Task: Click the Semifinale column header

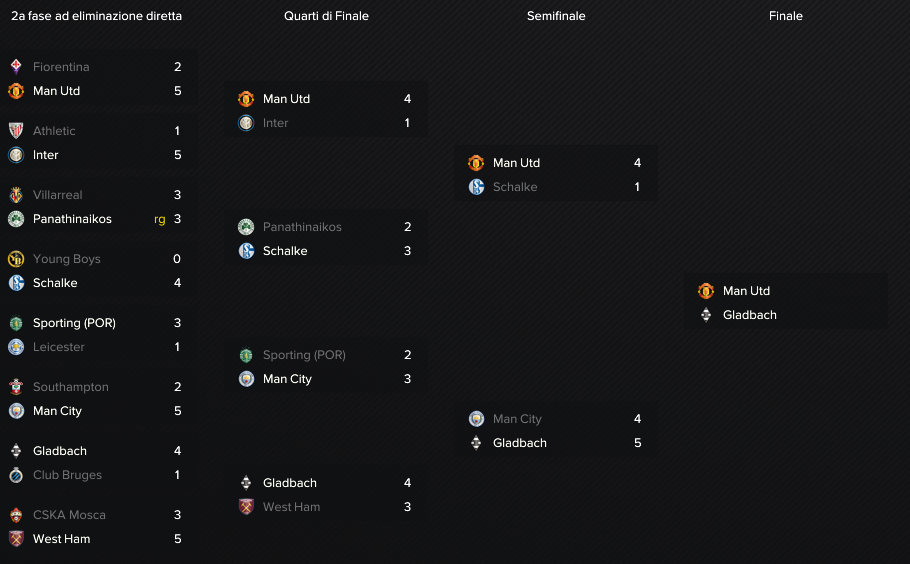Action: tap(556, 16)
